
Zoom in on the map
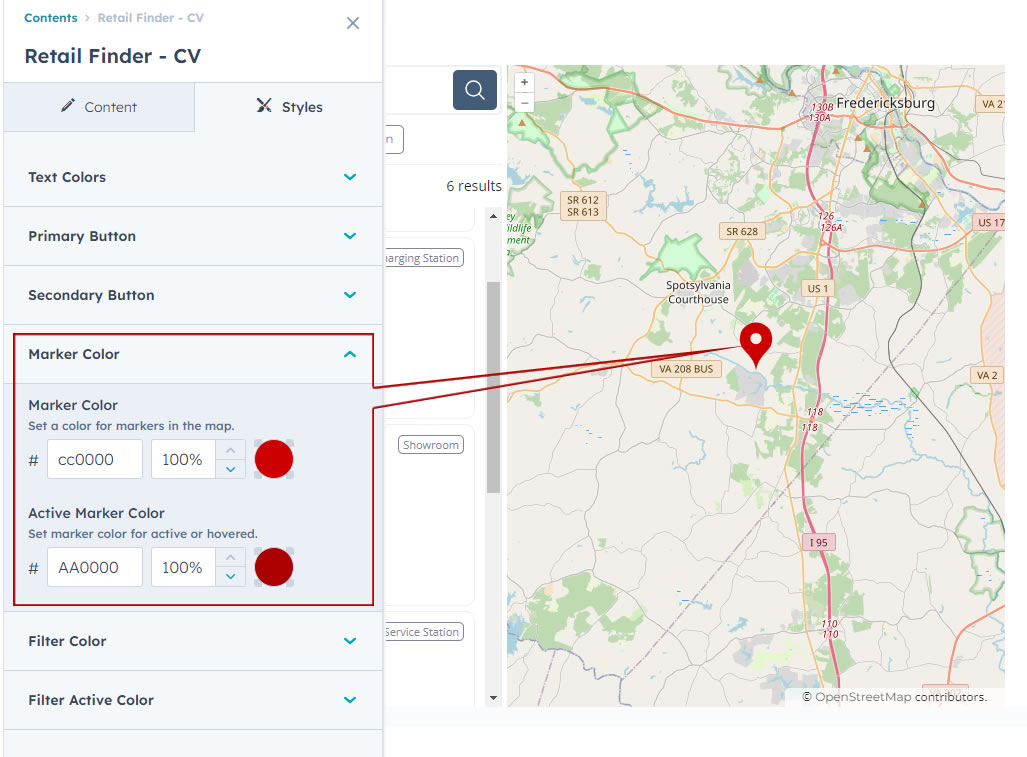click(525, 83)
